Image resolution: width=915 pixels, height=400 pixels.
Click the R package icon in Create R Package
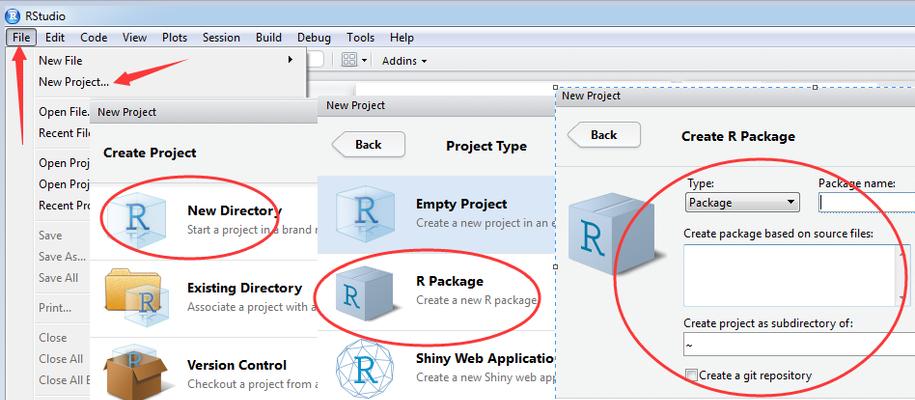pos(616,235)
